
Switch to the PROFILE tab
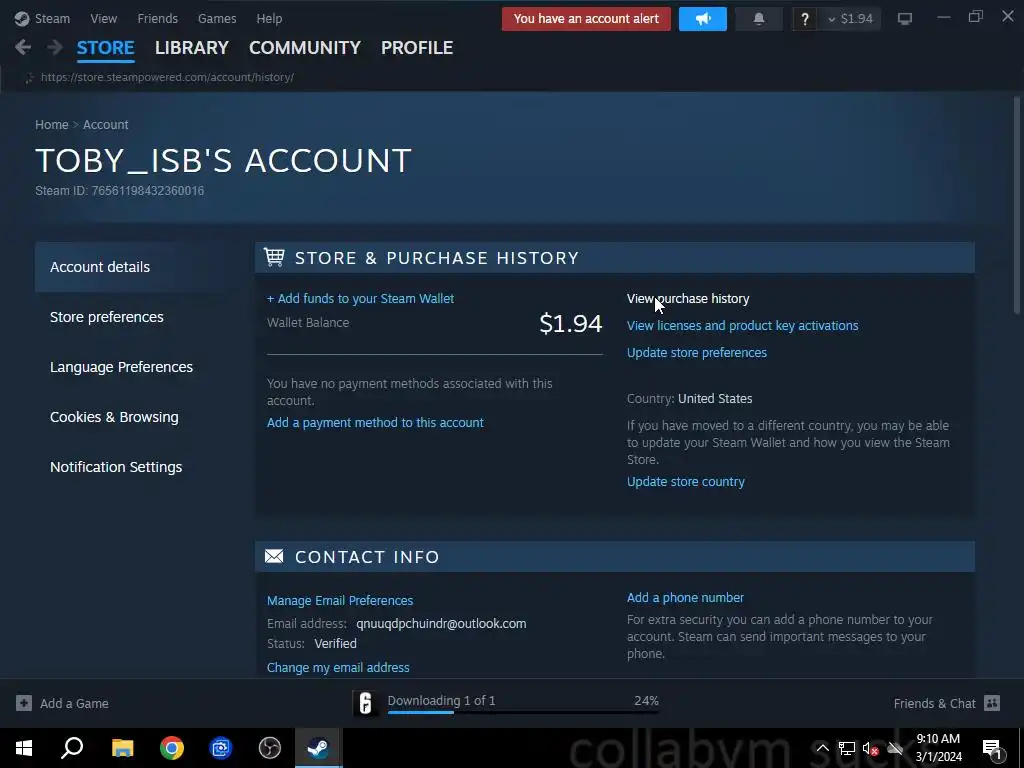pyautogui.click(x=417, y=48)
